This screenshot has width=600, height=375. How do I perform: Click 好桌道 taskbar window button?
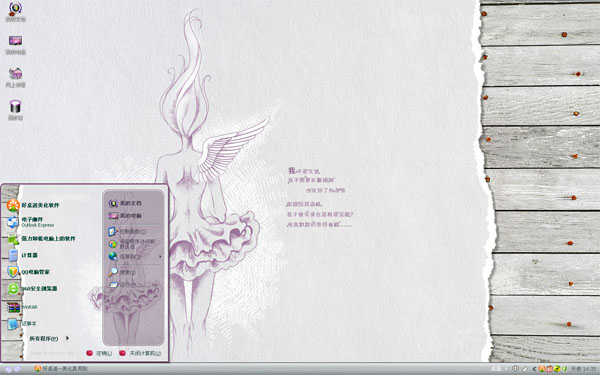[61, 369]
